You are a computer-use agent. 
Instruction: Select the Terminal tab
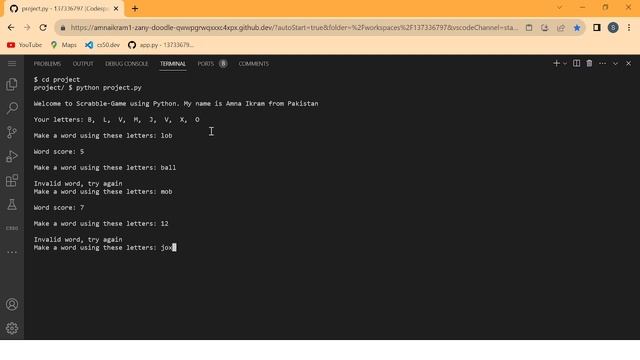(x=173, y=64)
